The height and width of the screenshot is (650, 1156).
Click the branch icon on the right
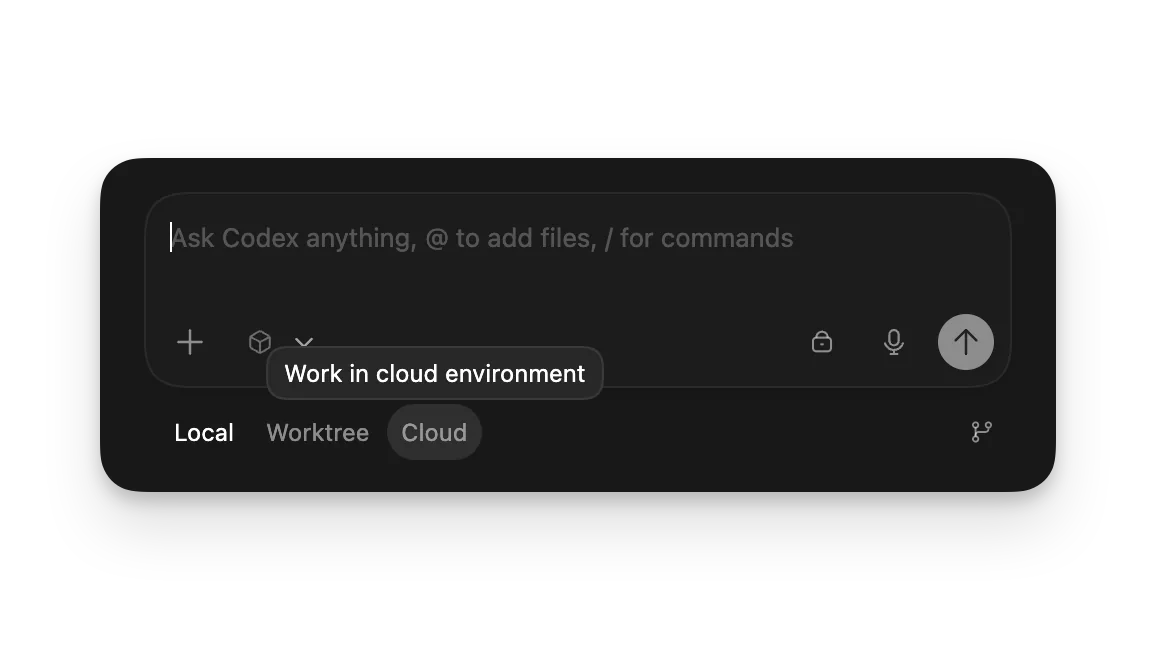981,431
